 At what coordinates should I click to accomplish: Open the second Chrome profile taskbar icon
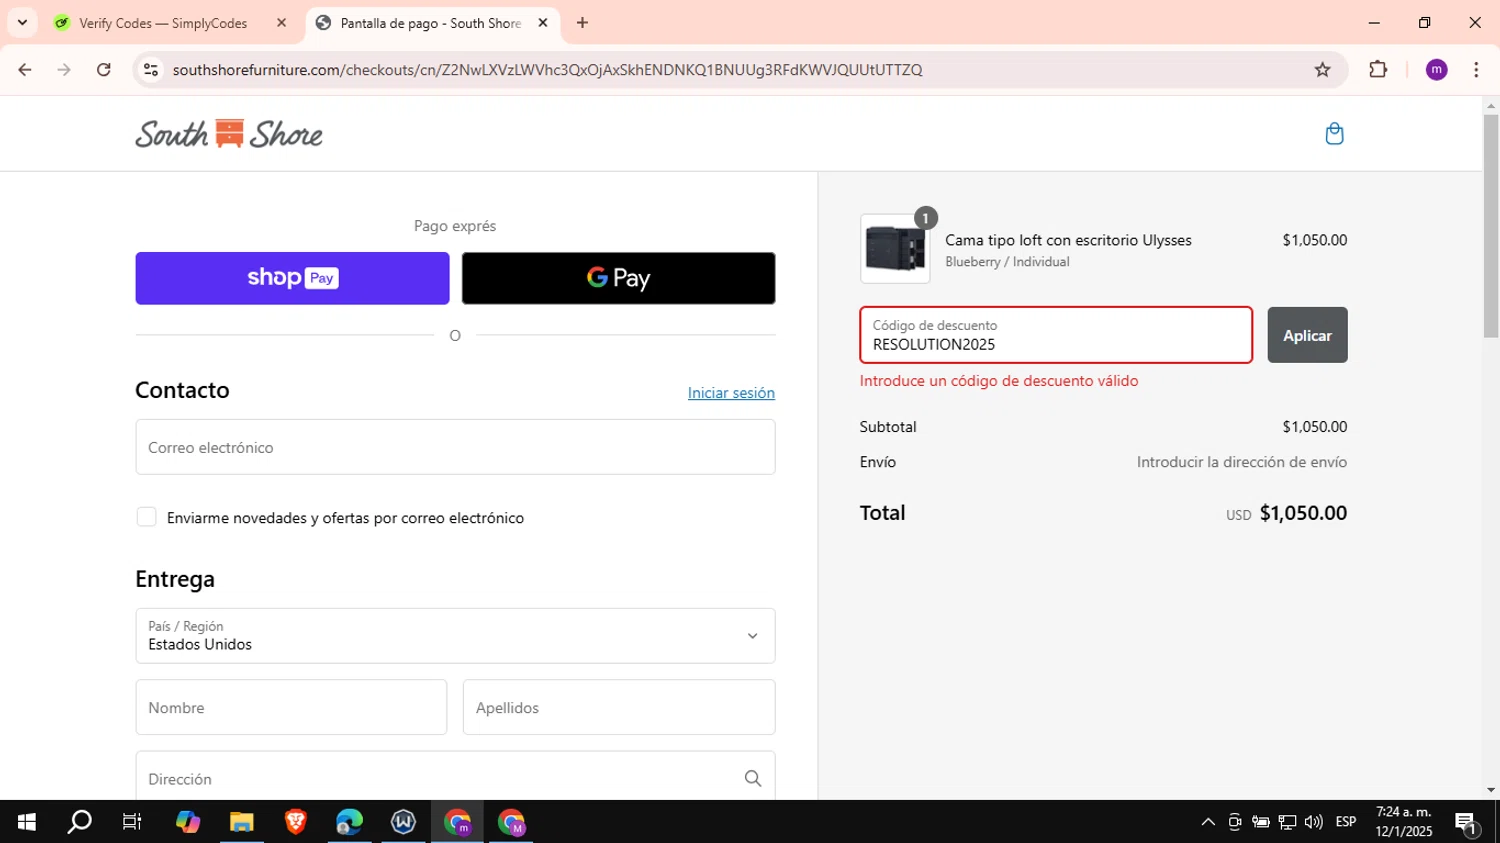(511, 822)
